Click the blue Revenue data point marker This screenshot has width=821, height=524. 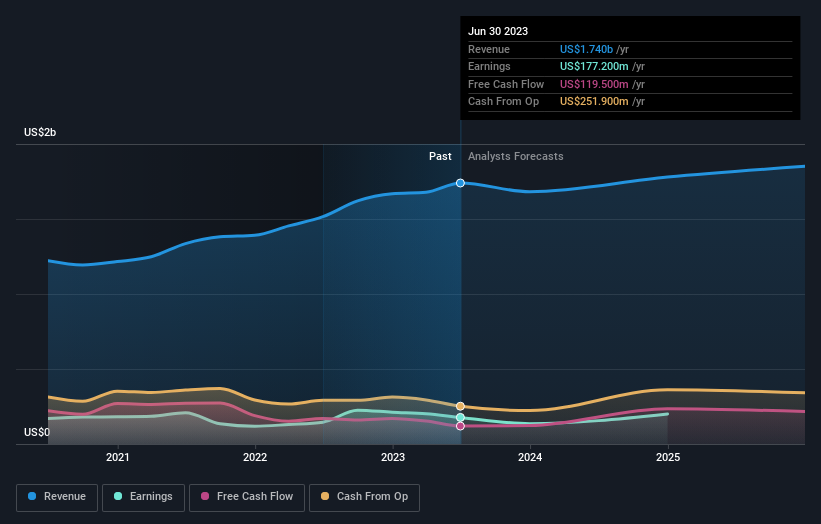tap(460, 183)
